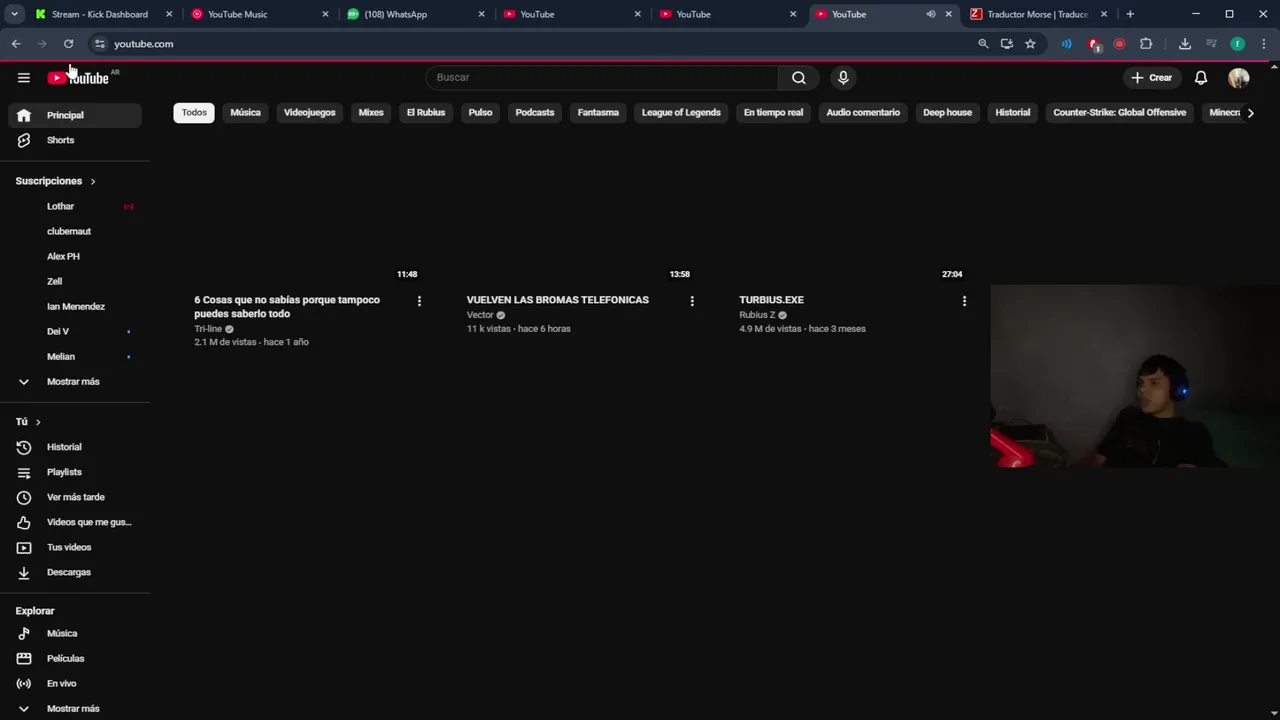Switch to WhatsApp tab
This screenshot has height=720, width=1280.
(x=410, y=14)
